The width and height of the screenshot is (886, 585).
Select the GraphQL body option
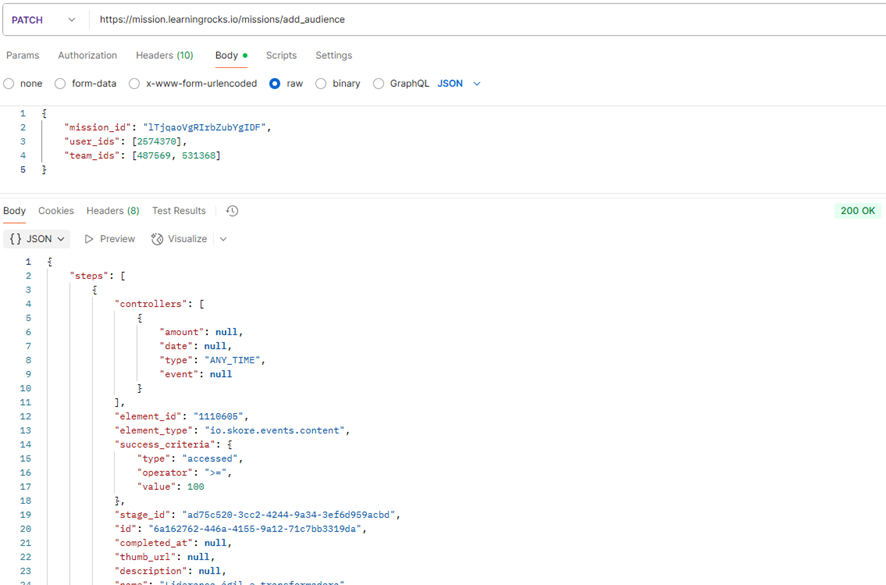[x=378, y=84]
